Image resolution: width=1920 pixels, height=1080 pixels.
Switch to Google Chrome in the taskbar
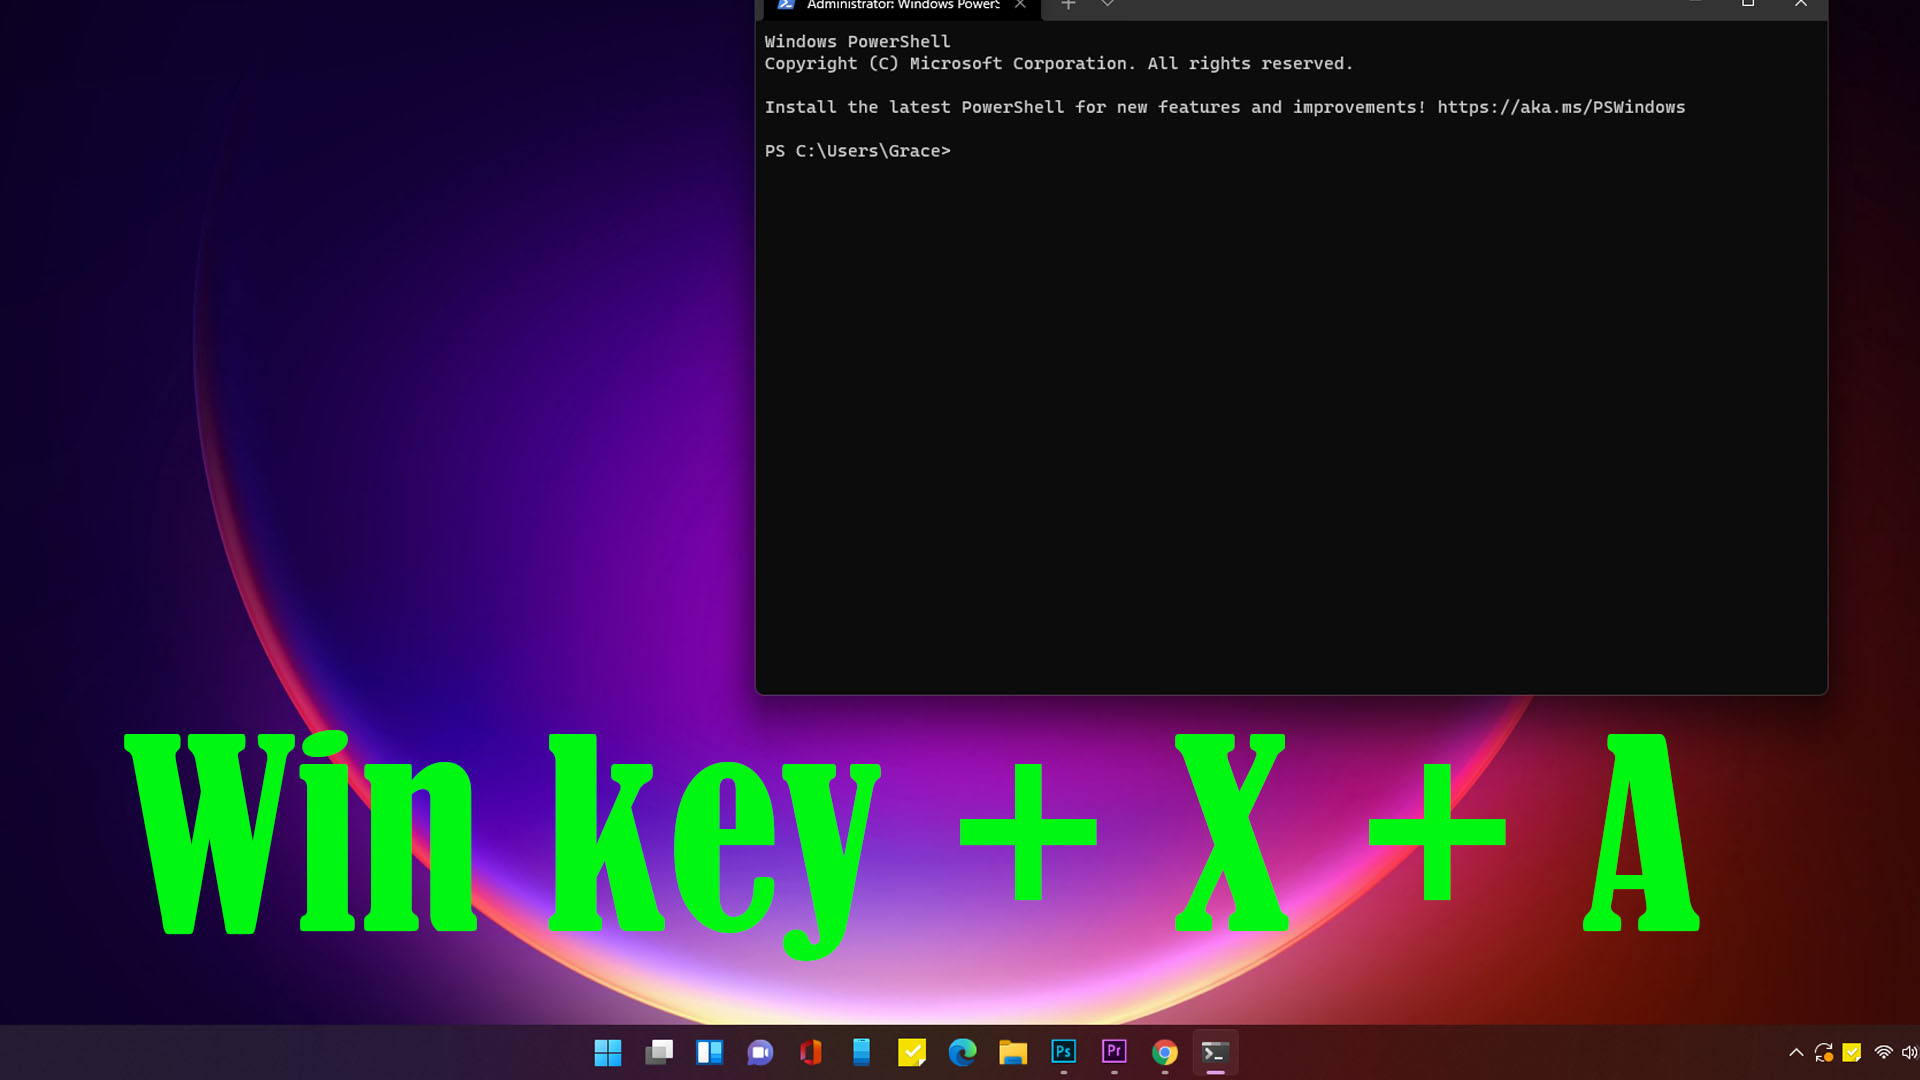coord(1165,1052)
